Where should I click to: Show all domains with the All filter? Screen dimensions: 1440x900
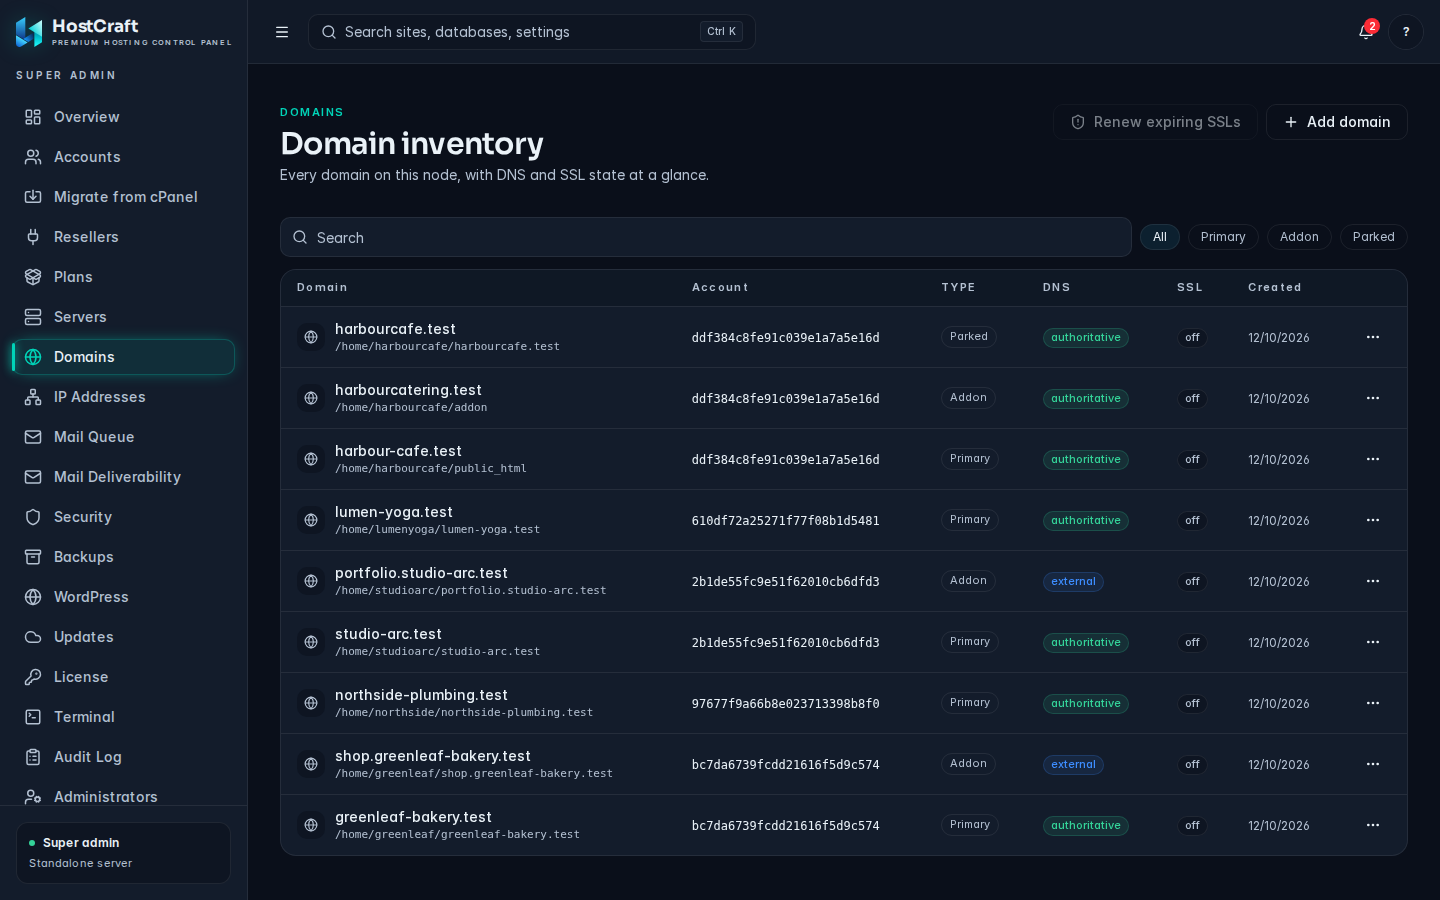(1160, 237)
